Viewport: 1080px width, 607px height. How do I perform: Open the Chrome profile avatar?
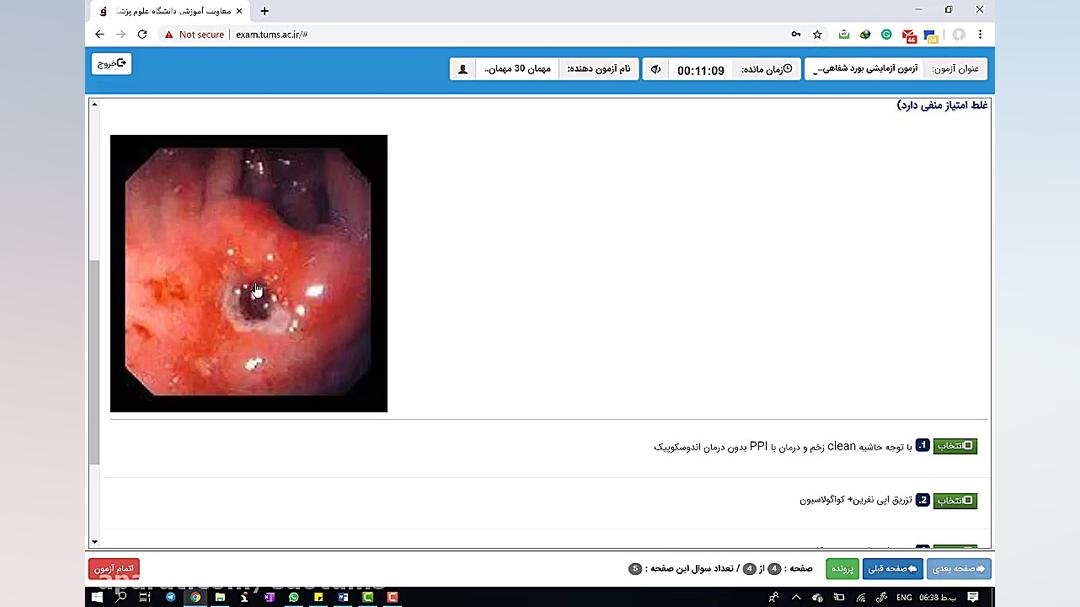point(959,34)
